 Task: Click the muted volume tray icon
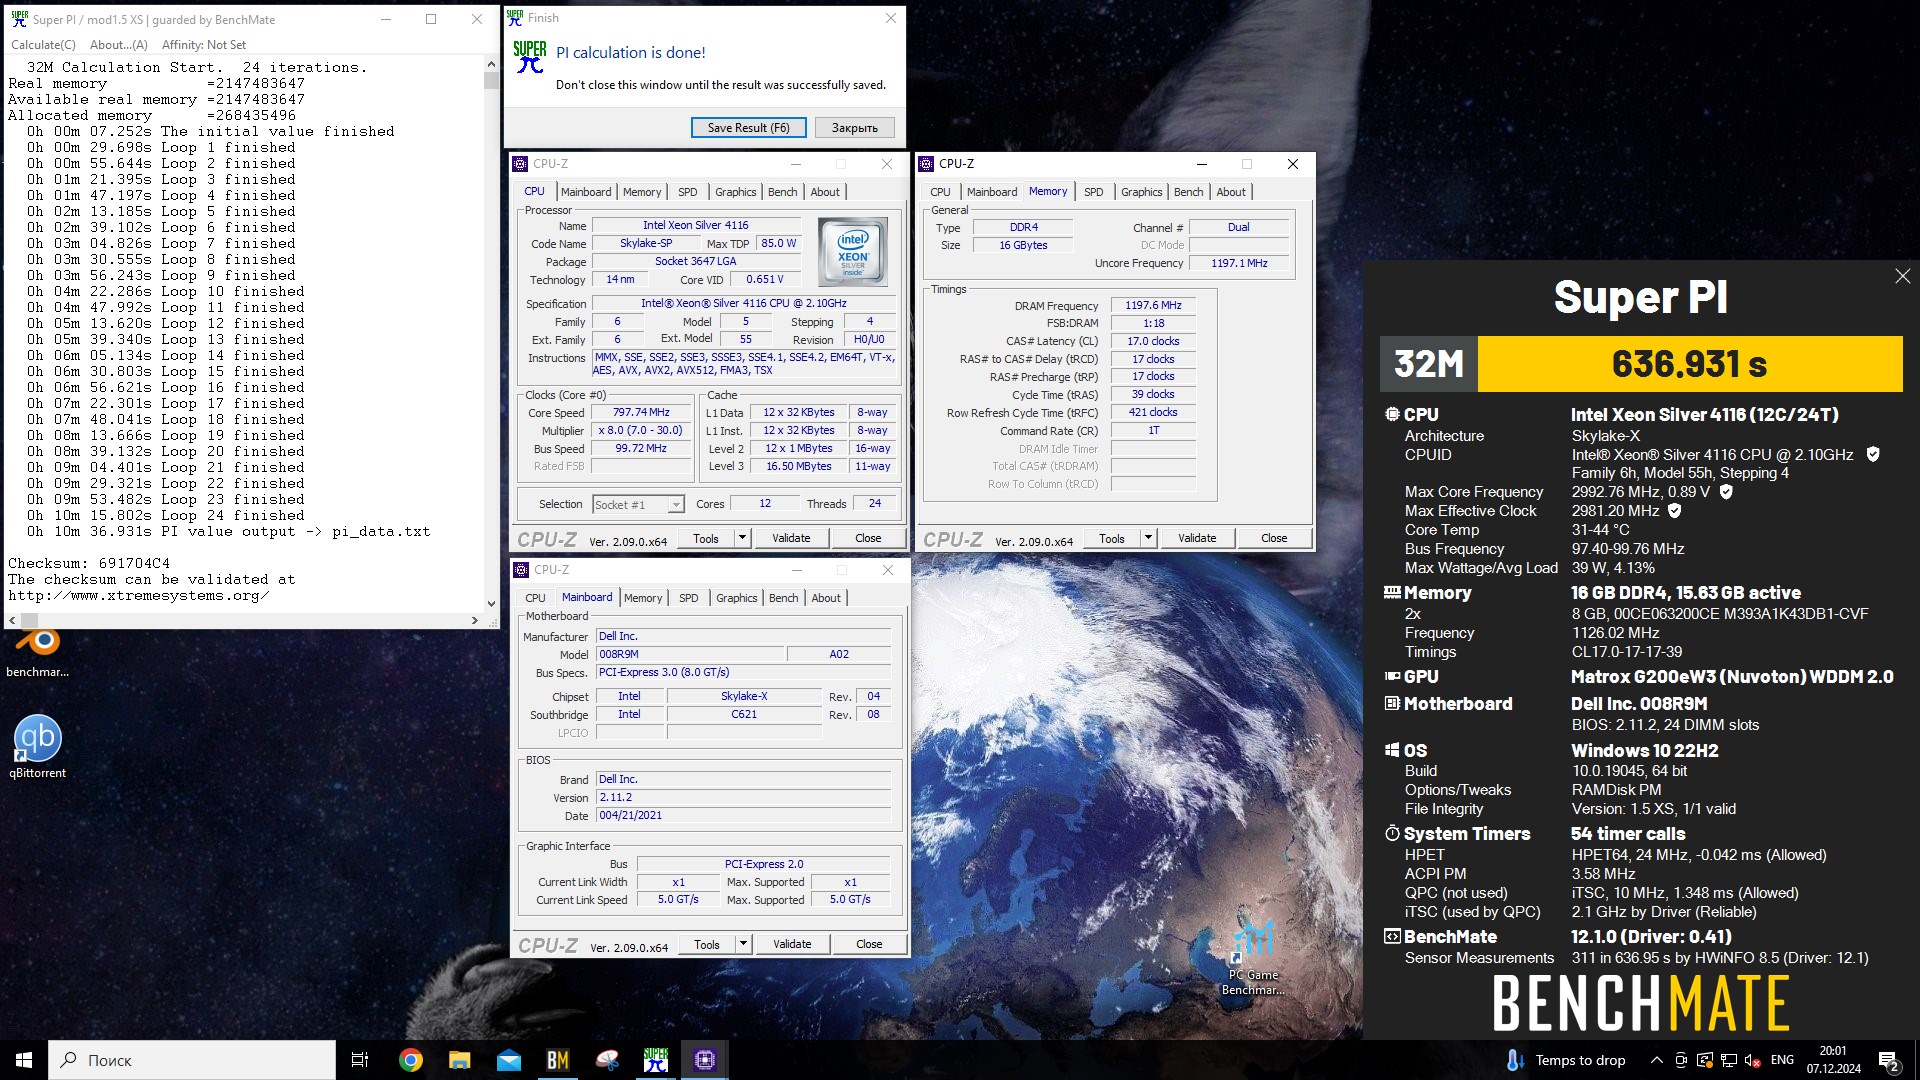1752,1060
